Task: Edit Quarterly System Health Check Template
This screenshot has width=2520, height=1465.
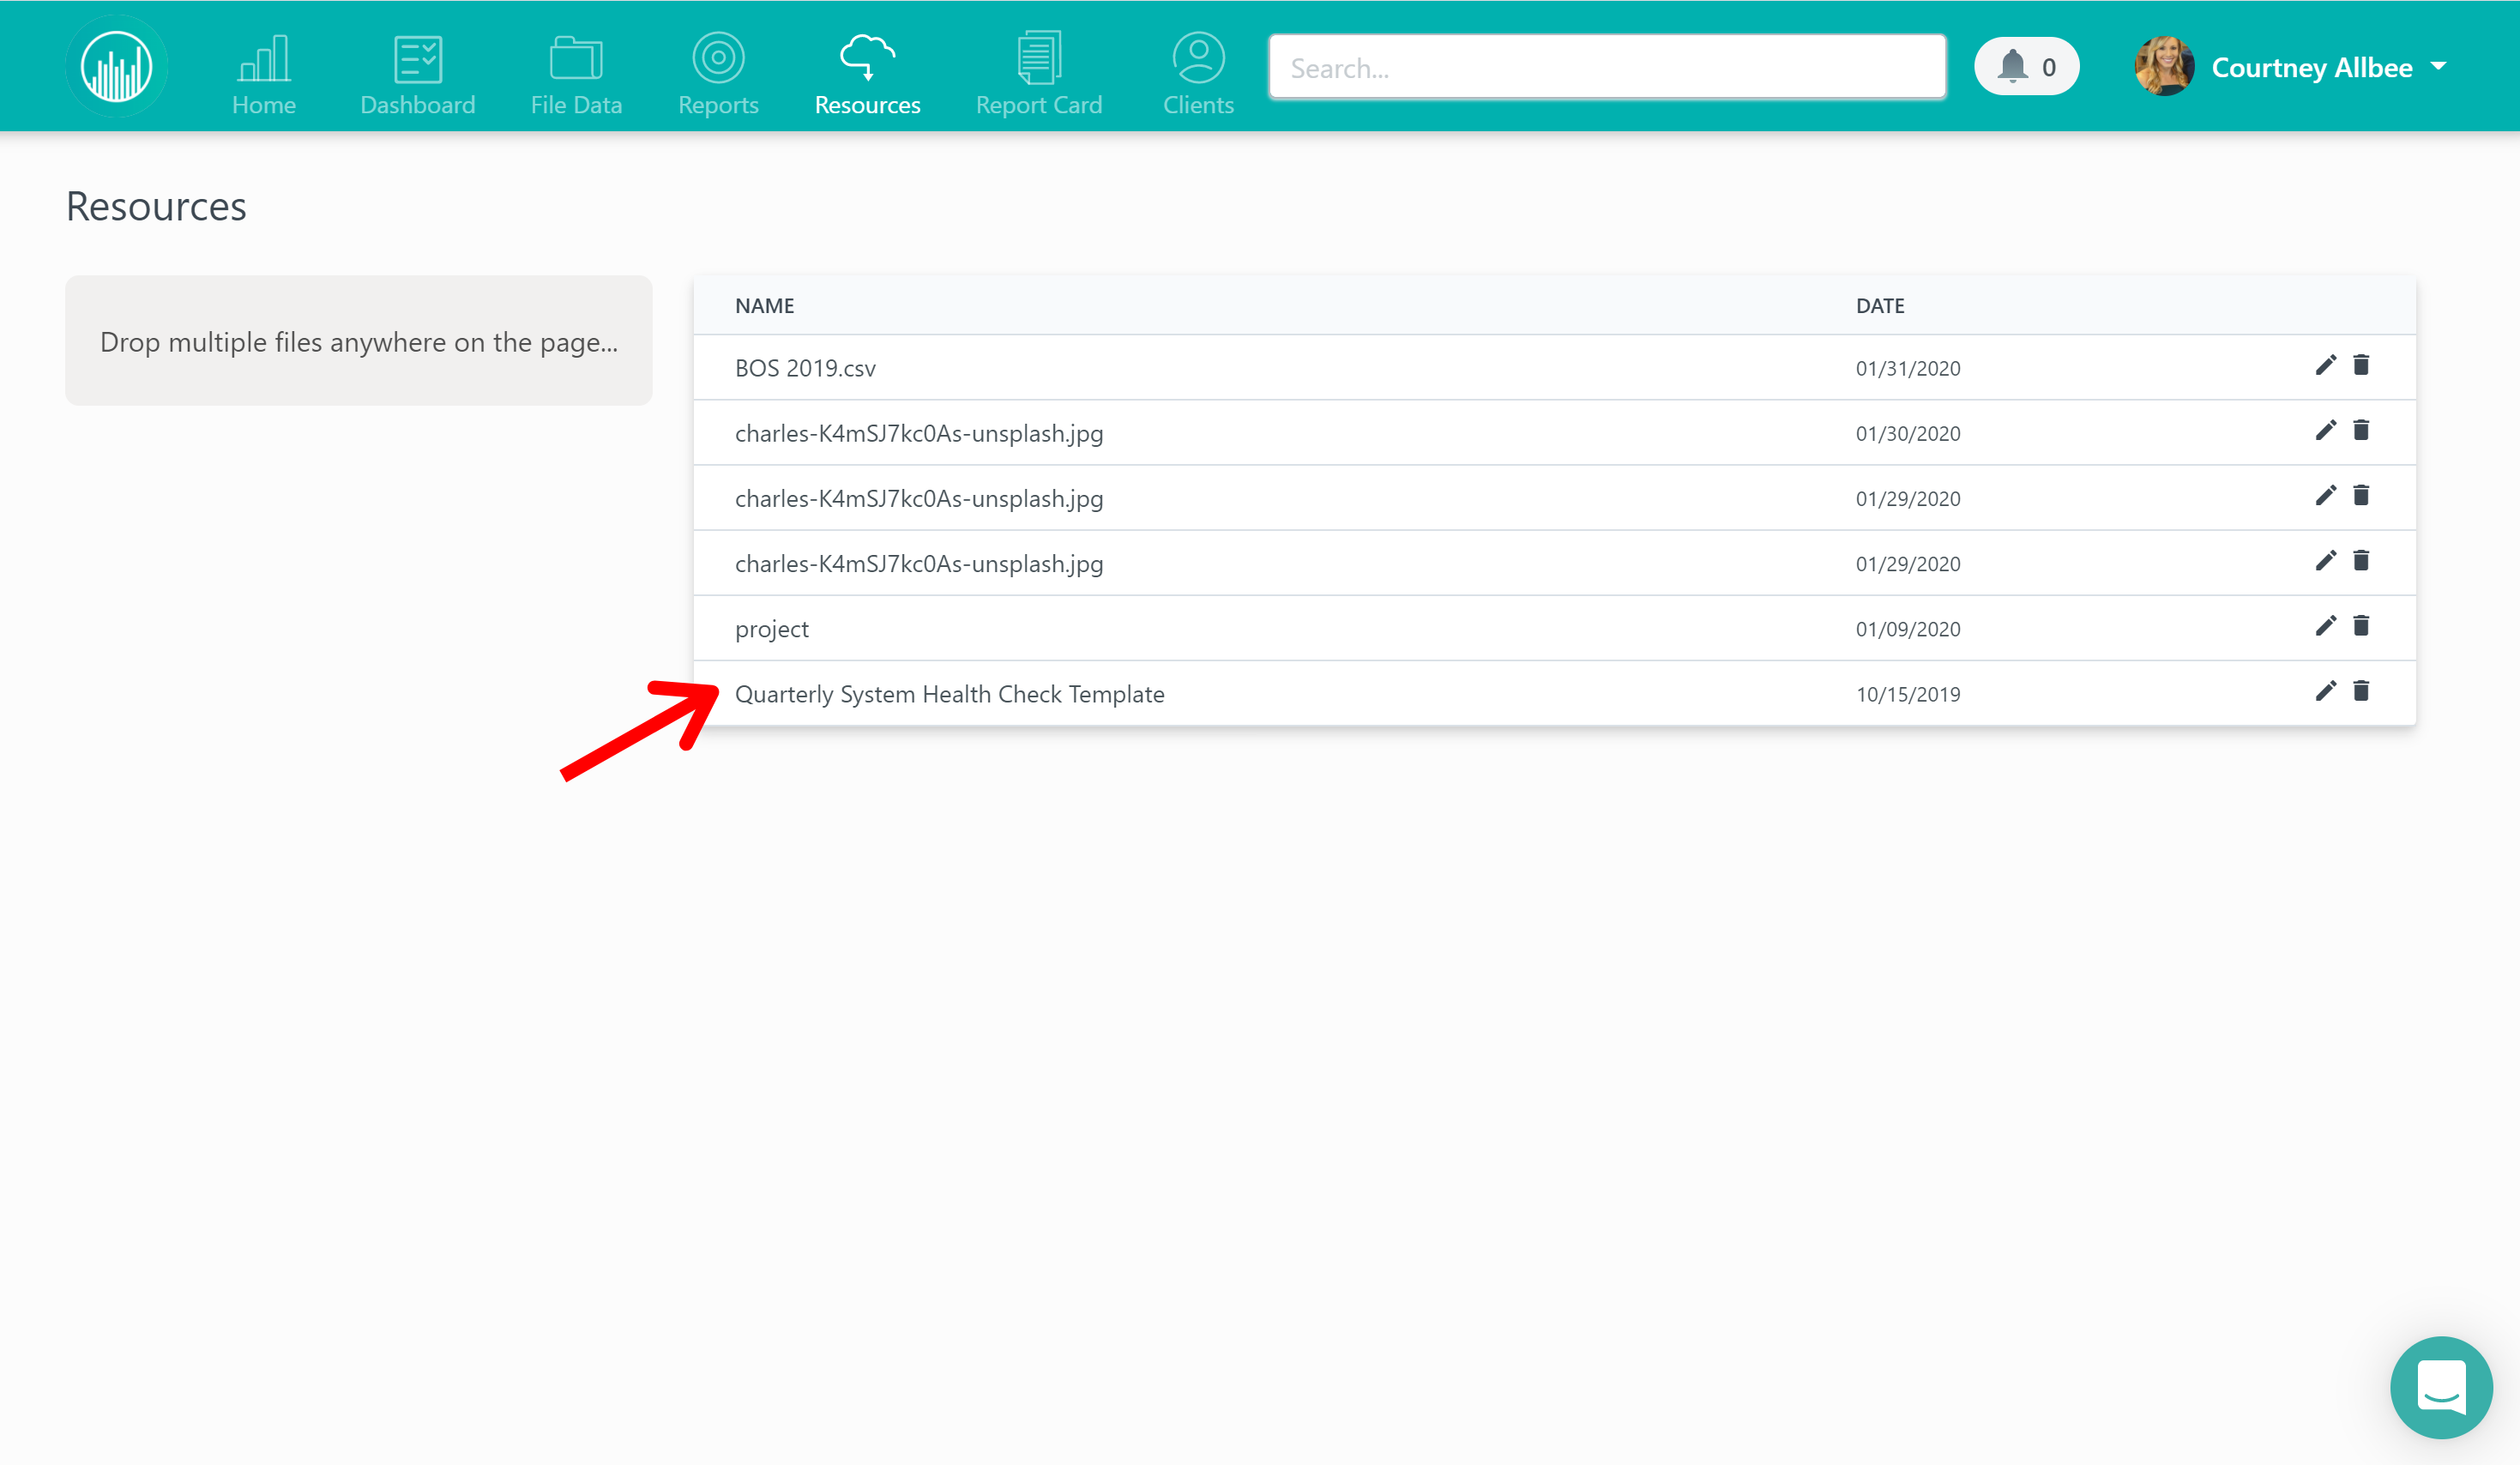Action: [2325, 691]
